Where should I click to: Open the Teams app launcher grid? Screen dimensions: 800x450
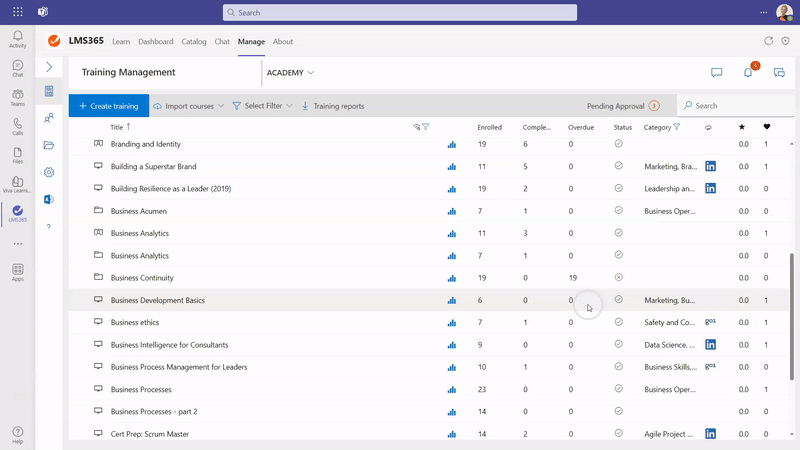click(x=18, y=12)
